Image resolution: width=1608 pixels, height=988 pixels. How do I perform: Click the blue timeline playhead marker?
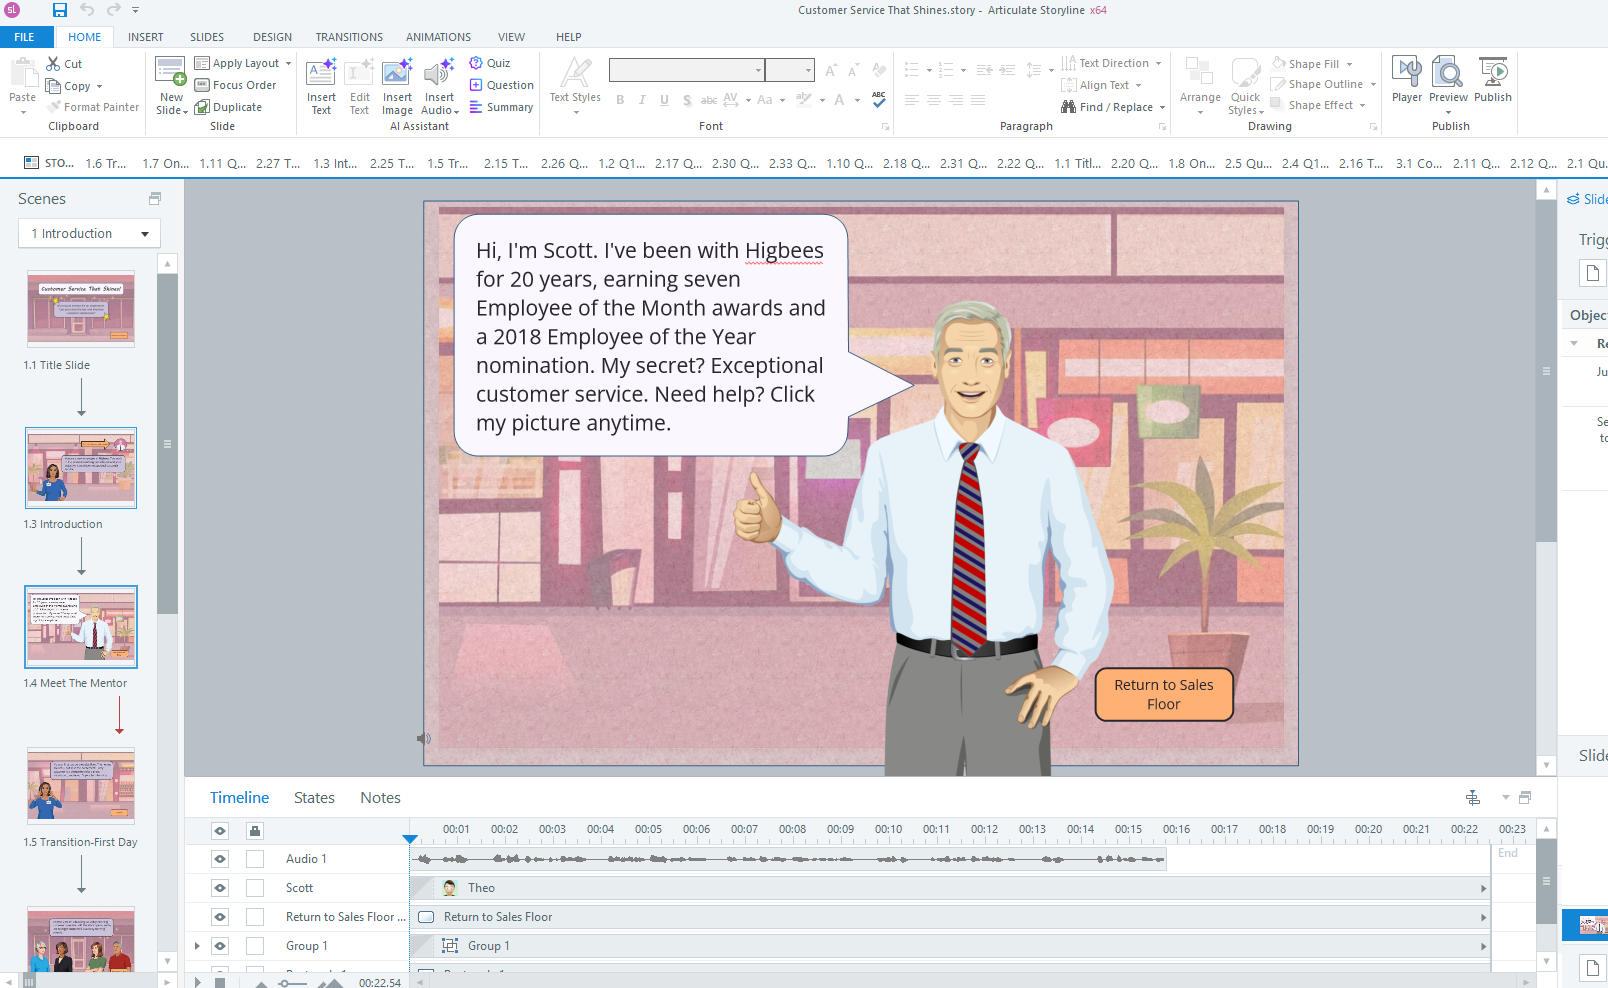coord(410,839)
